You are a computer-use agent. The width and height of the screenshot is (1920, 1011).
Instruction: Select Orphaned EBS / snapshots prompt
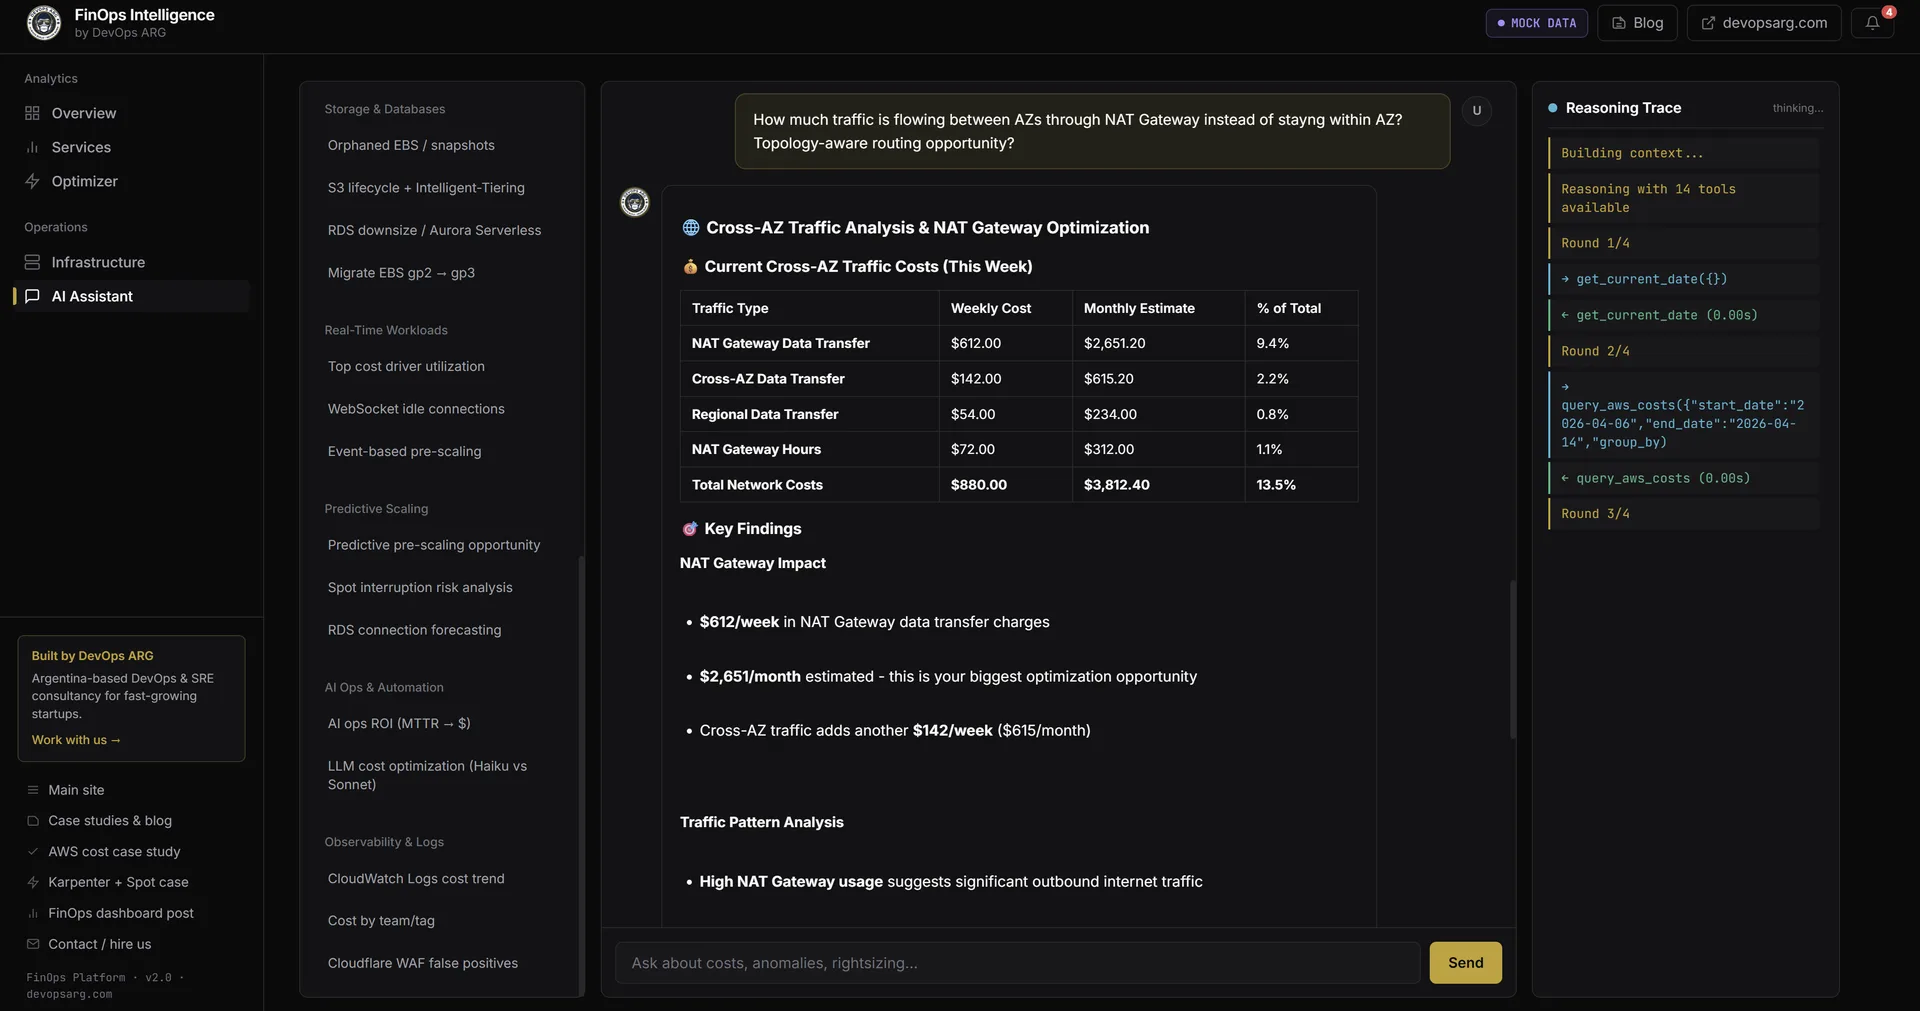tap(440, 145)
